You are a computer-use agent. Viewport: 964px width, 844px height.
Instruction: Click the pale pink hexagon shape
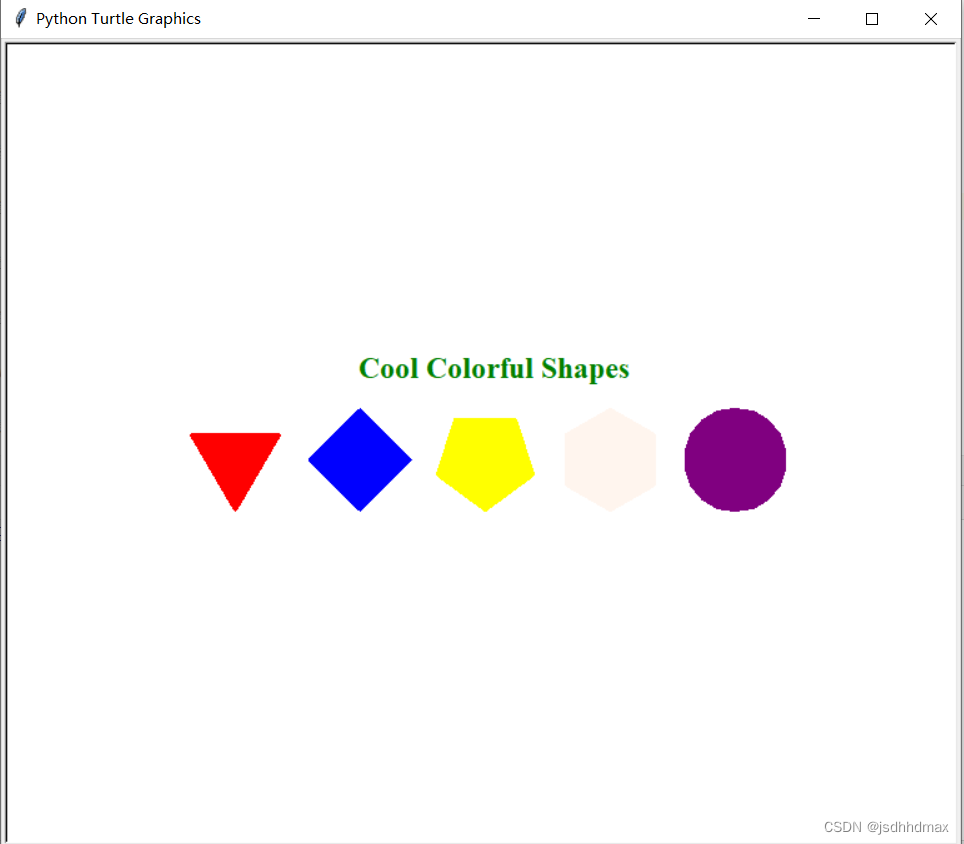click(610, 459)
